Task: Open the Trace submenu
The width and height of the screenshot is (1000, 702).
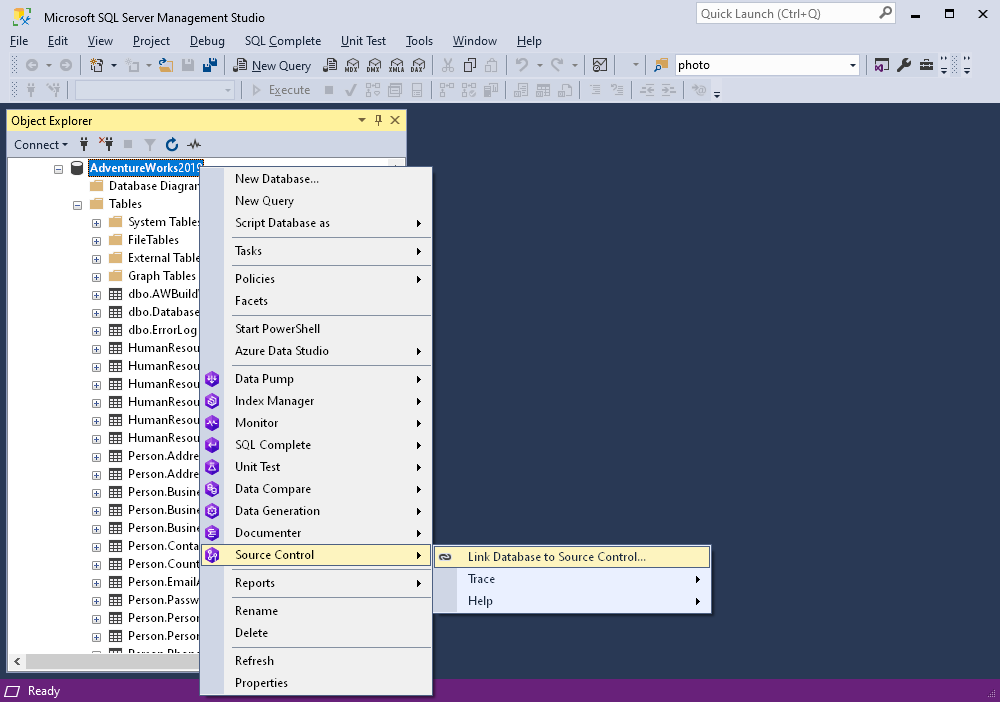Action: point(572,579)
